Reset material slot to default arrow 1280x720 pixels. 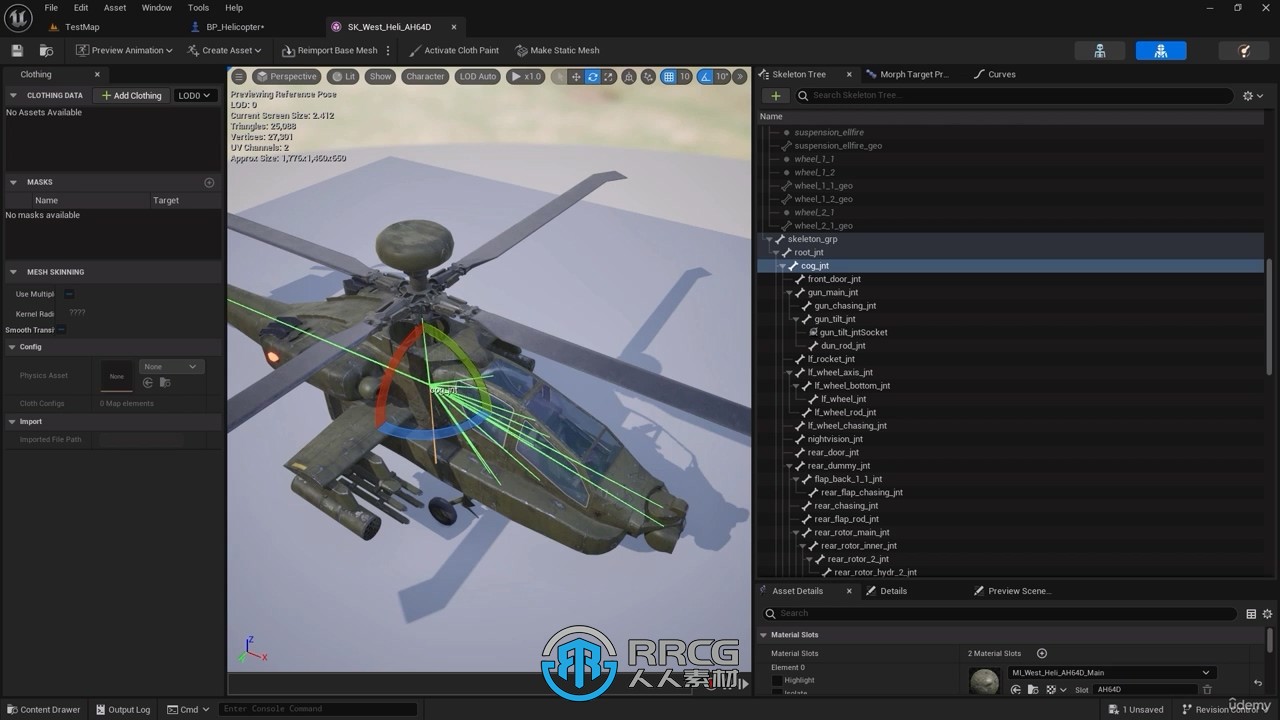(1258, 684)
